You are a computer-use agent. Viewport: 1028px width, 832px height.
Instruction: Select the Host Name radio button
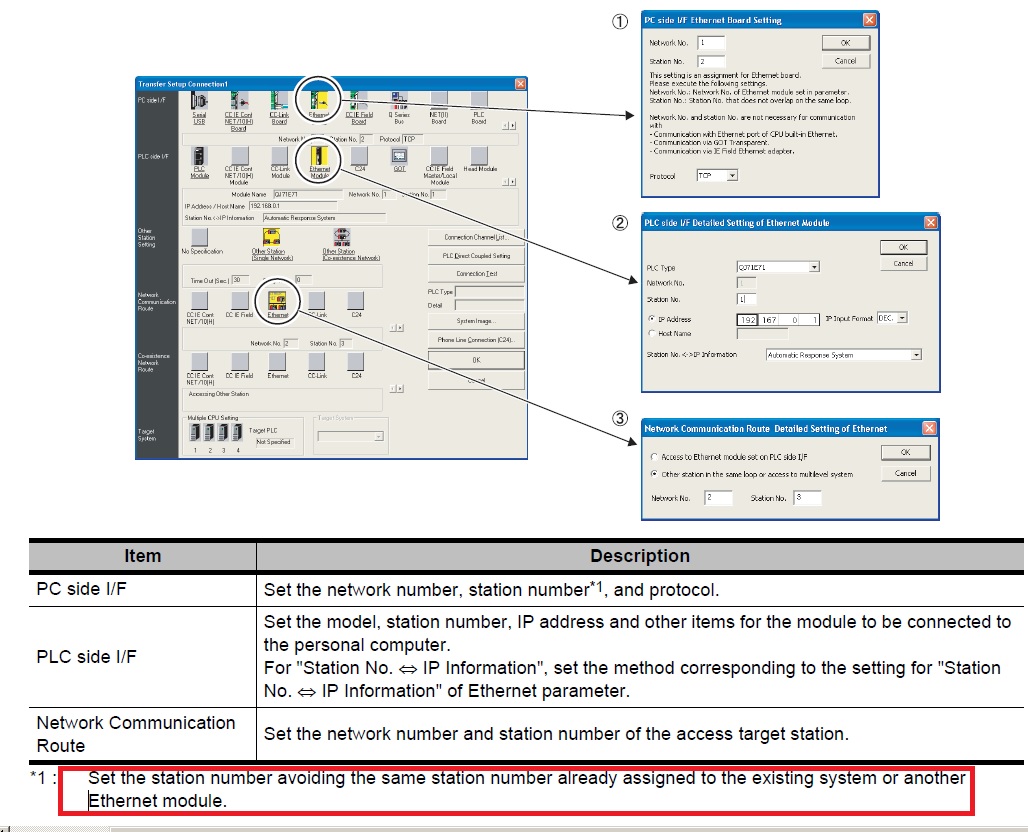point(652,333)
